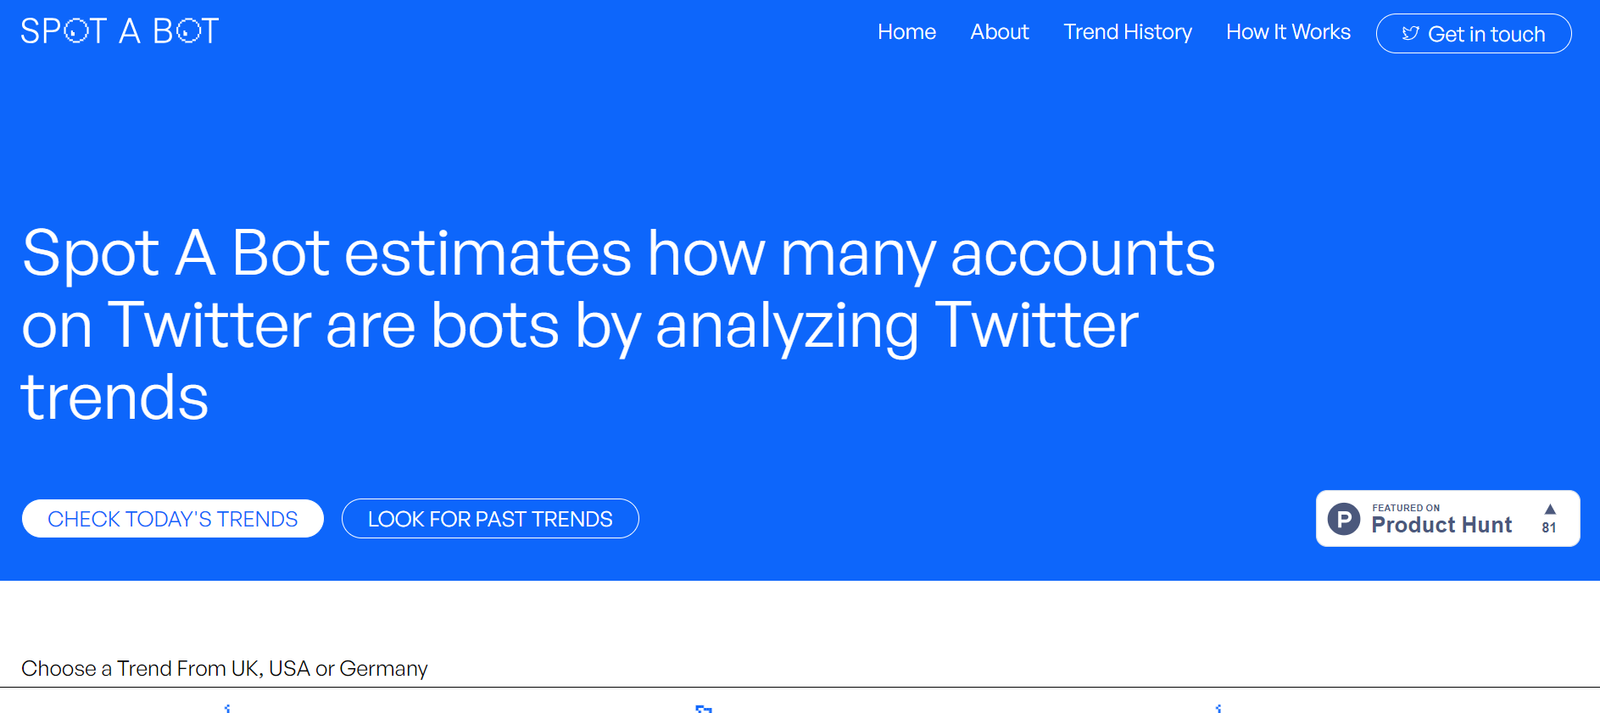Image resolution: width=1600 pixels, height=713 pixels.
Task: Click the 'Product Hunt' wordmark text
Action: (x=1441, y=526)
